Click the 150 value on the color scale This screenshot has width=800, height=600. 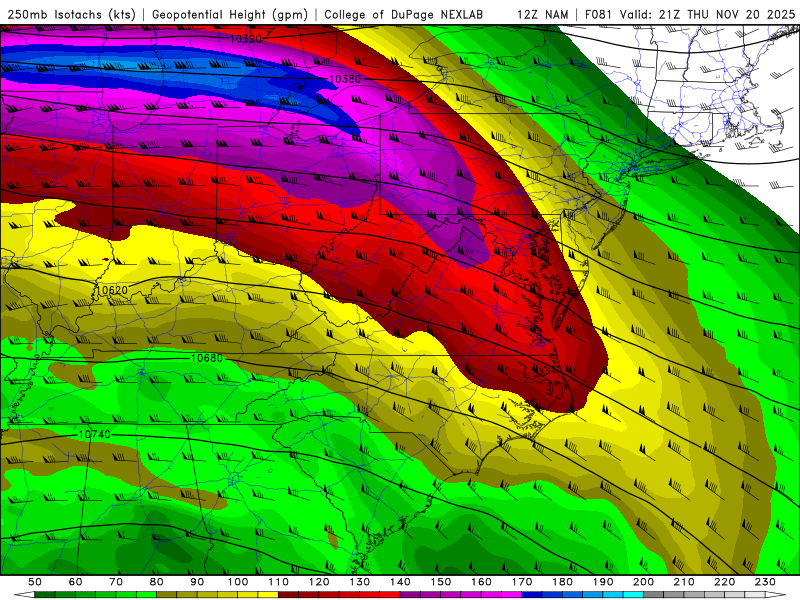(x=441, y=582)
